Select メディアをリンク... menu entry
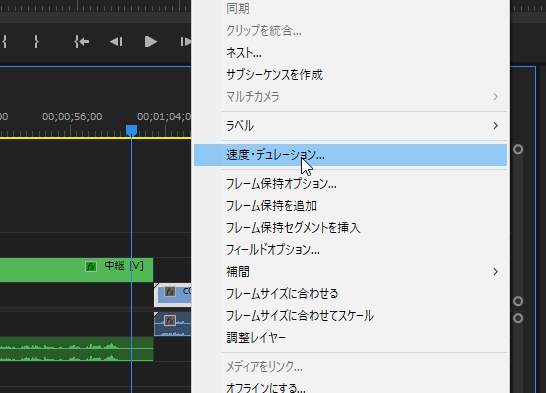This screenshot has height=393, width=546. tap(350, 367)
